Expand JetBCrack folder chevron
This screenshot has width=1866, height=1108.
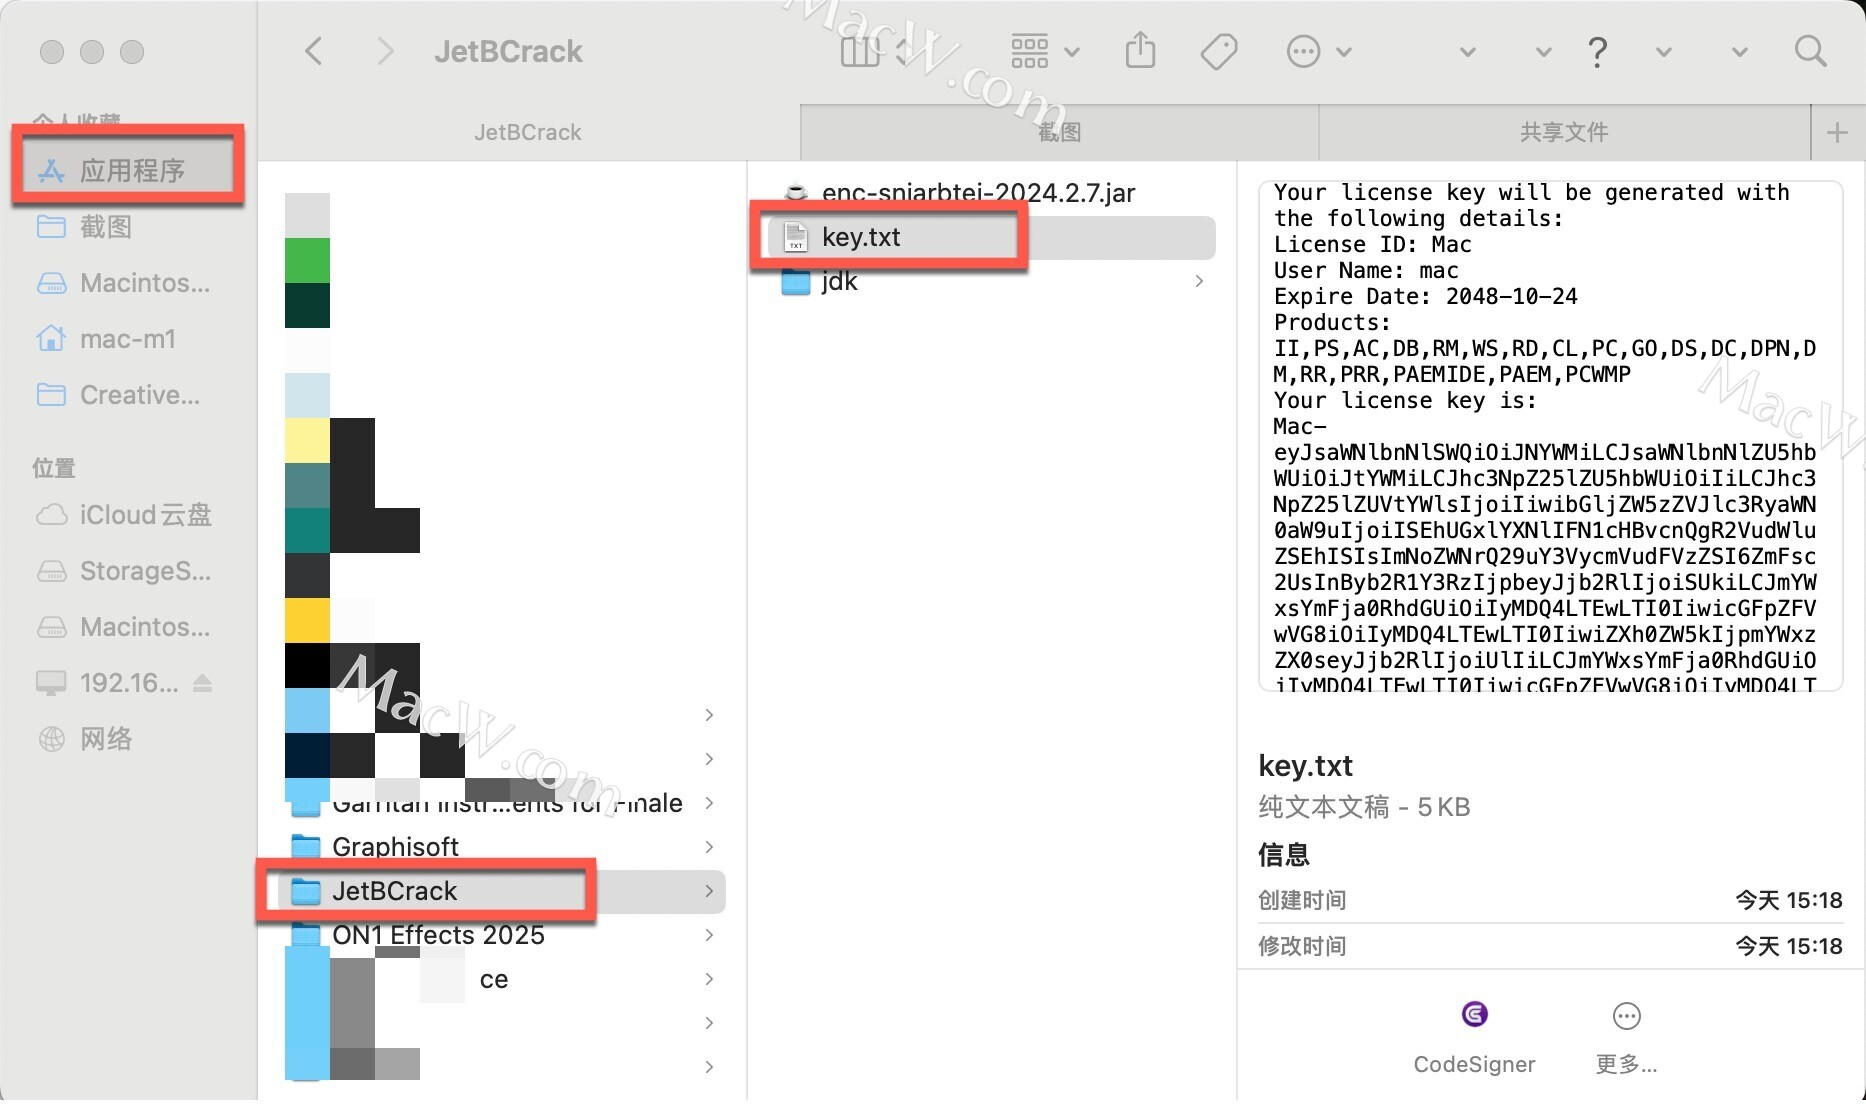click(709, 891)
